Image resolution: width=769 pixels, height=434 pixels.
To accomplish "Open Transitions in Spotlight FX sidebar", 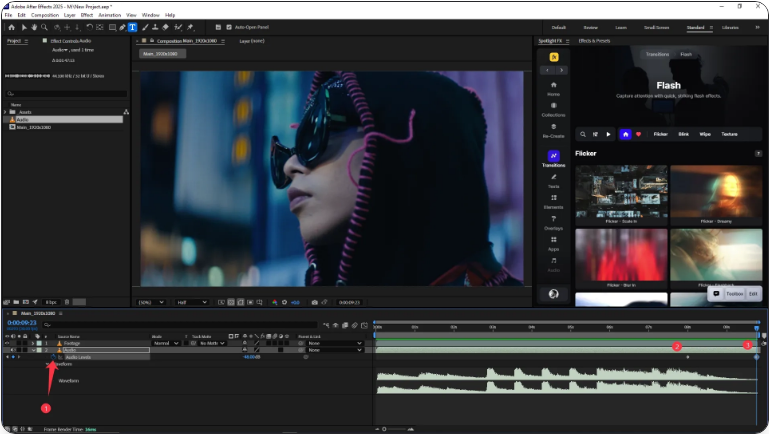I will tap(553, 158).
